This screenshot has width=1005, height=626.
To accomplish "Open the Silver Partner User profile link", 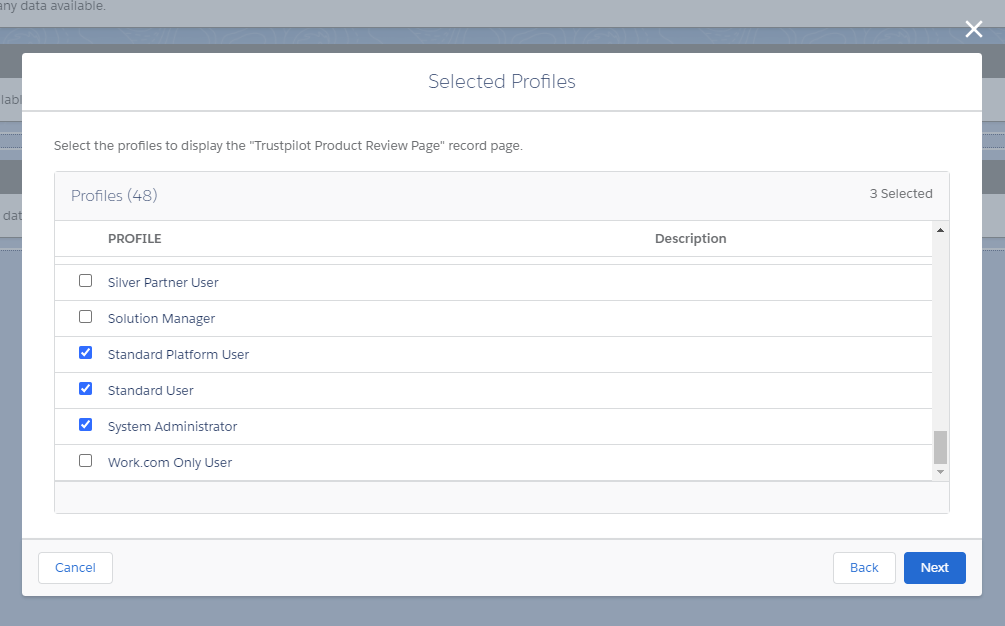I will pyautogui.click(x=162, y=282).
